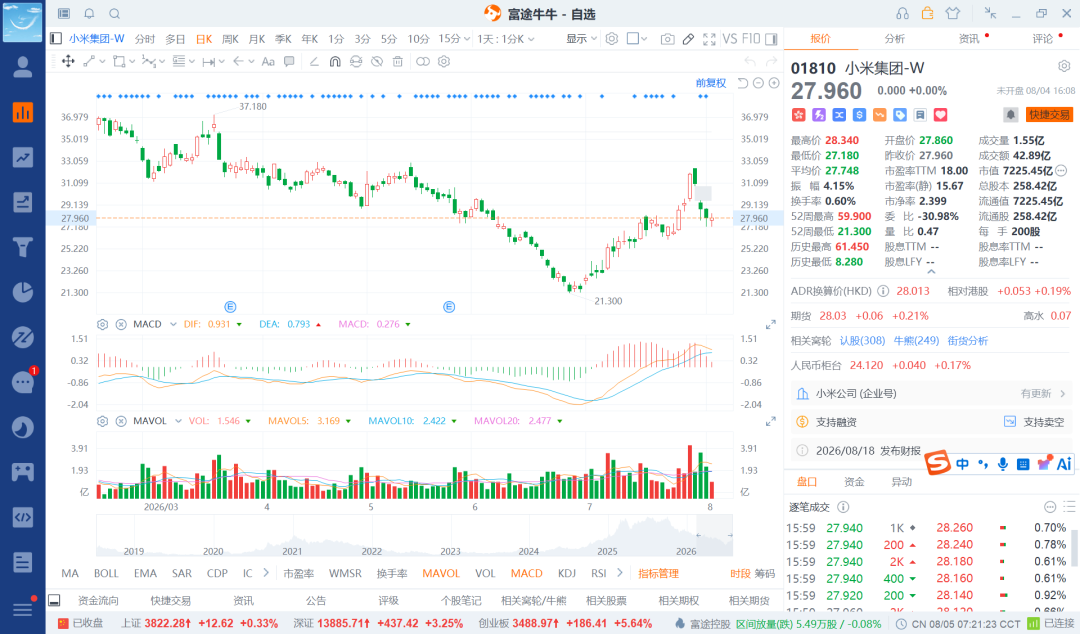The height and width of the screenshot is (634, 1080).
Task: Select the text Aa annotation tool
Action: coord(268,61)
